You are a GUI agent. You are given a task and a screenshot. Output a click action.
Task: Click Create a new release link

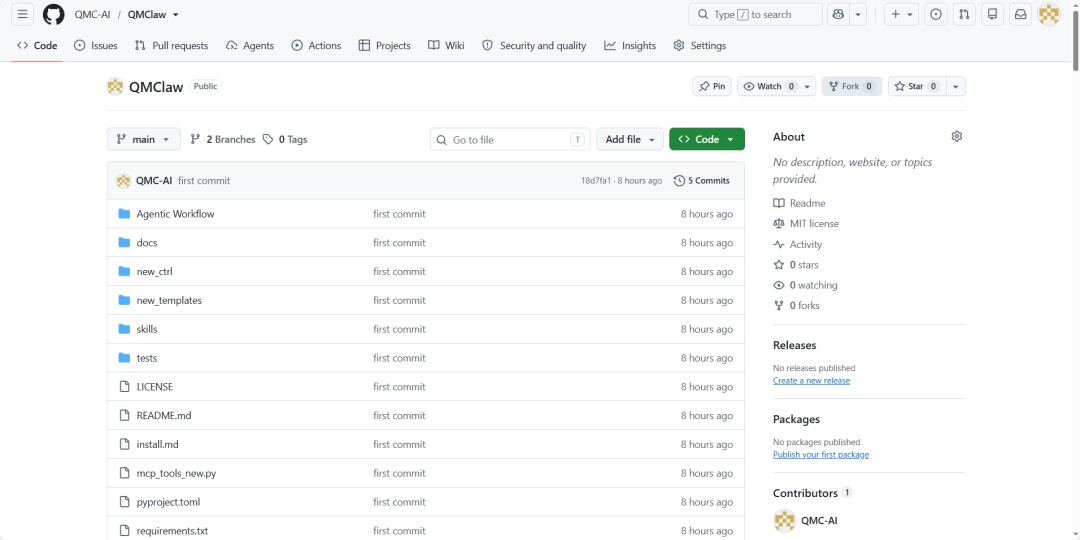click(x=811, y=381)
